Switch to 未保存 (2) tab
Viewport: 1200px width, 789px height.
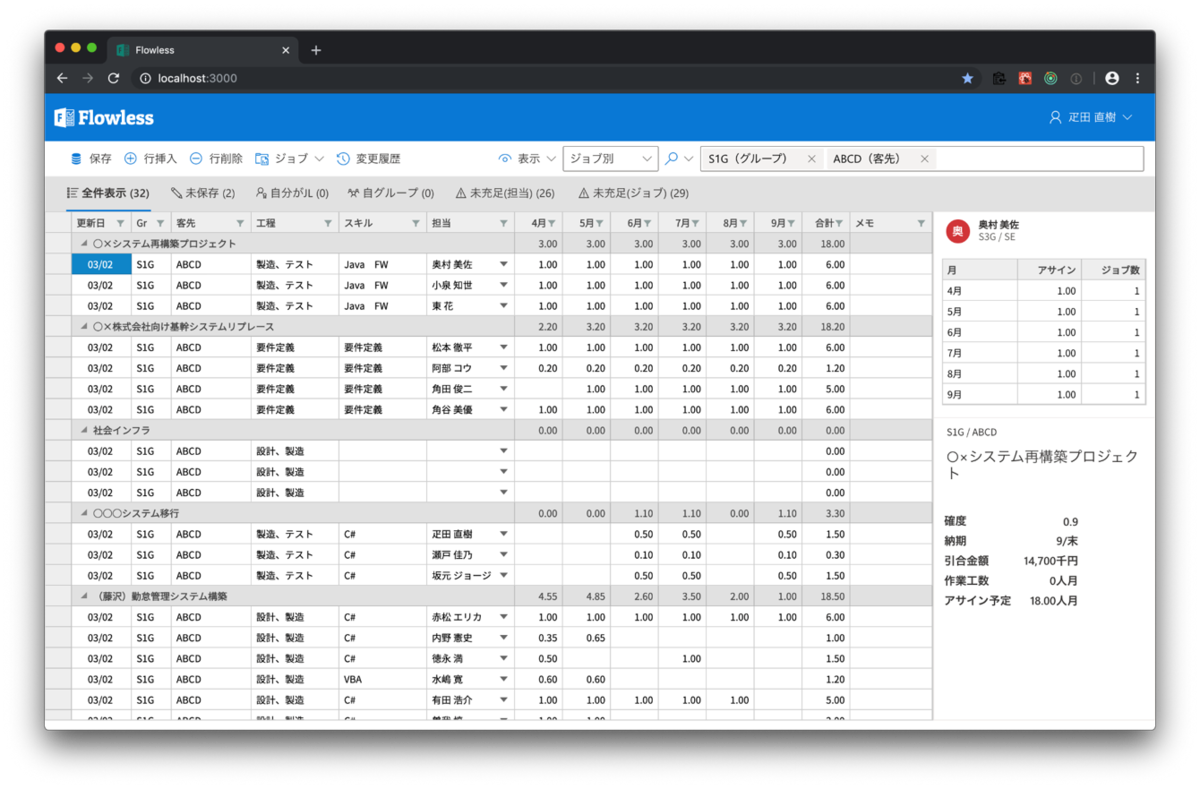click(x=203, y=193)
